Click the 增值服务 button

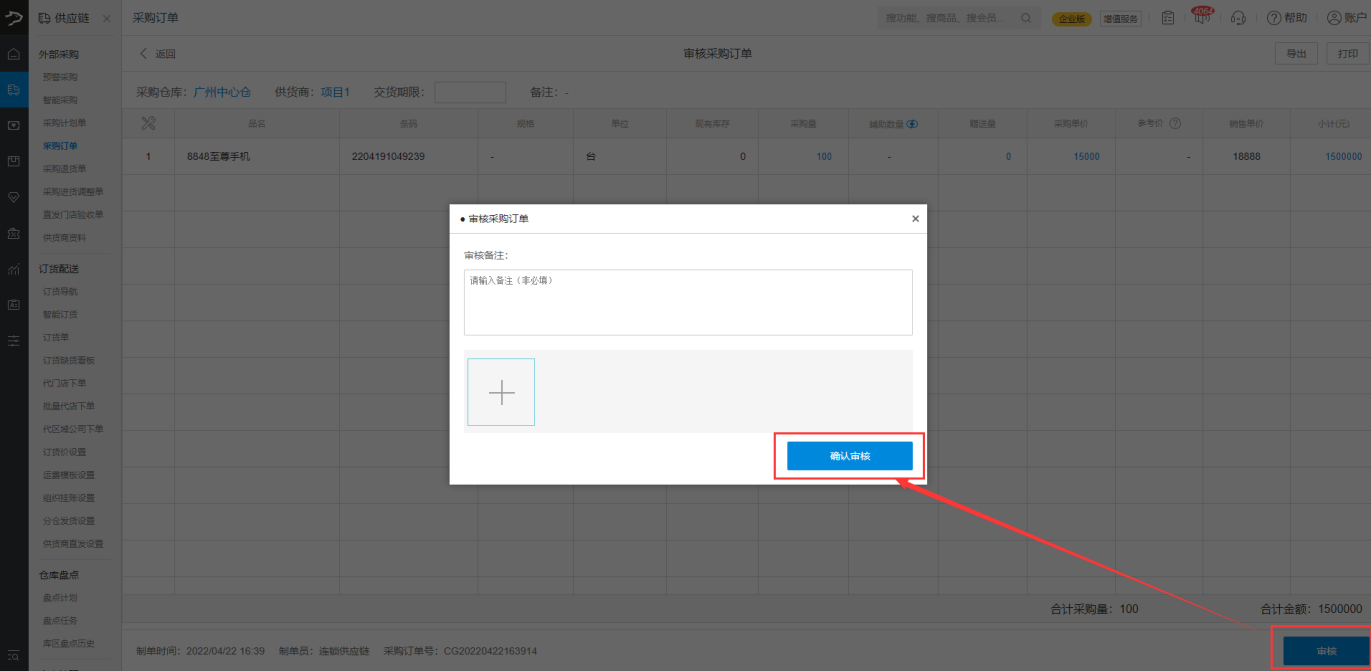click(1121, 19)
